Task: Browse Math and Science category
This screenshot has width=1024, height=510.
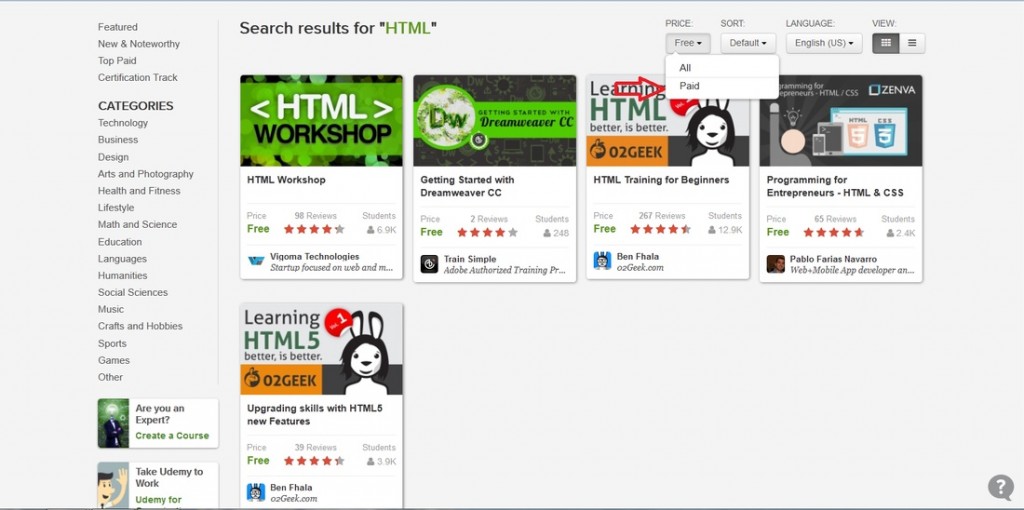Action: point(137,225)
